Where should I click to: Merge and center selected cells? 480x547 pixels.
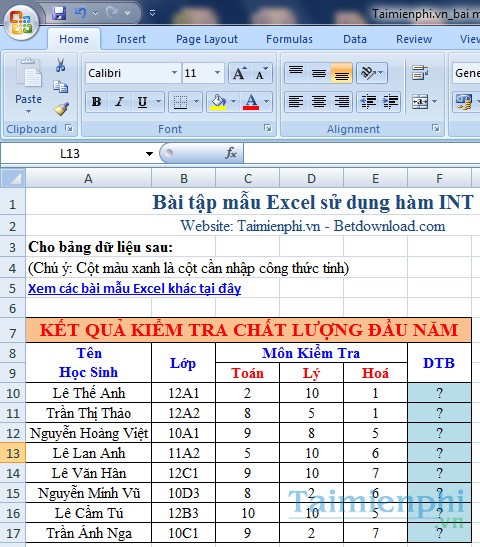[x=420, y=102]
